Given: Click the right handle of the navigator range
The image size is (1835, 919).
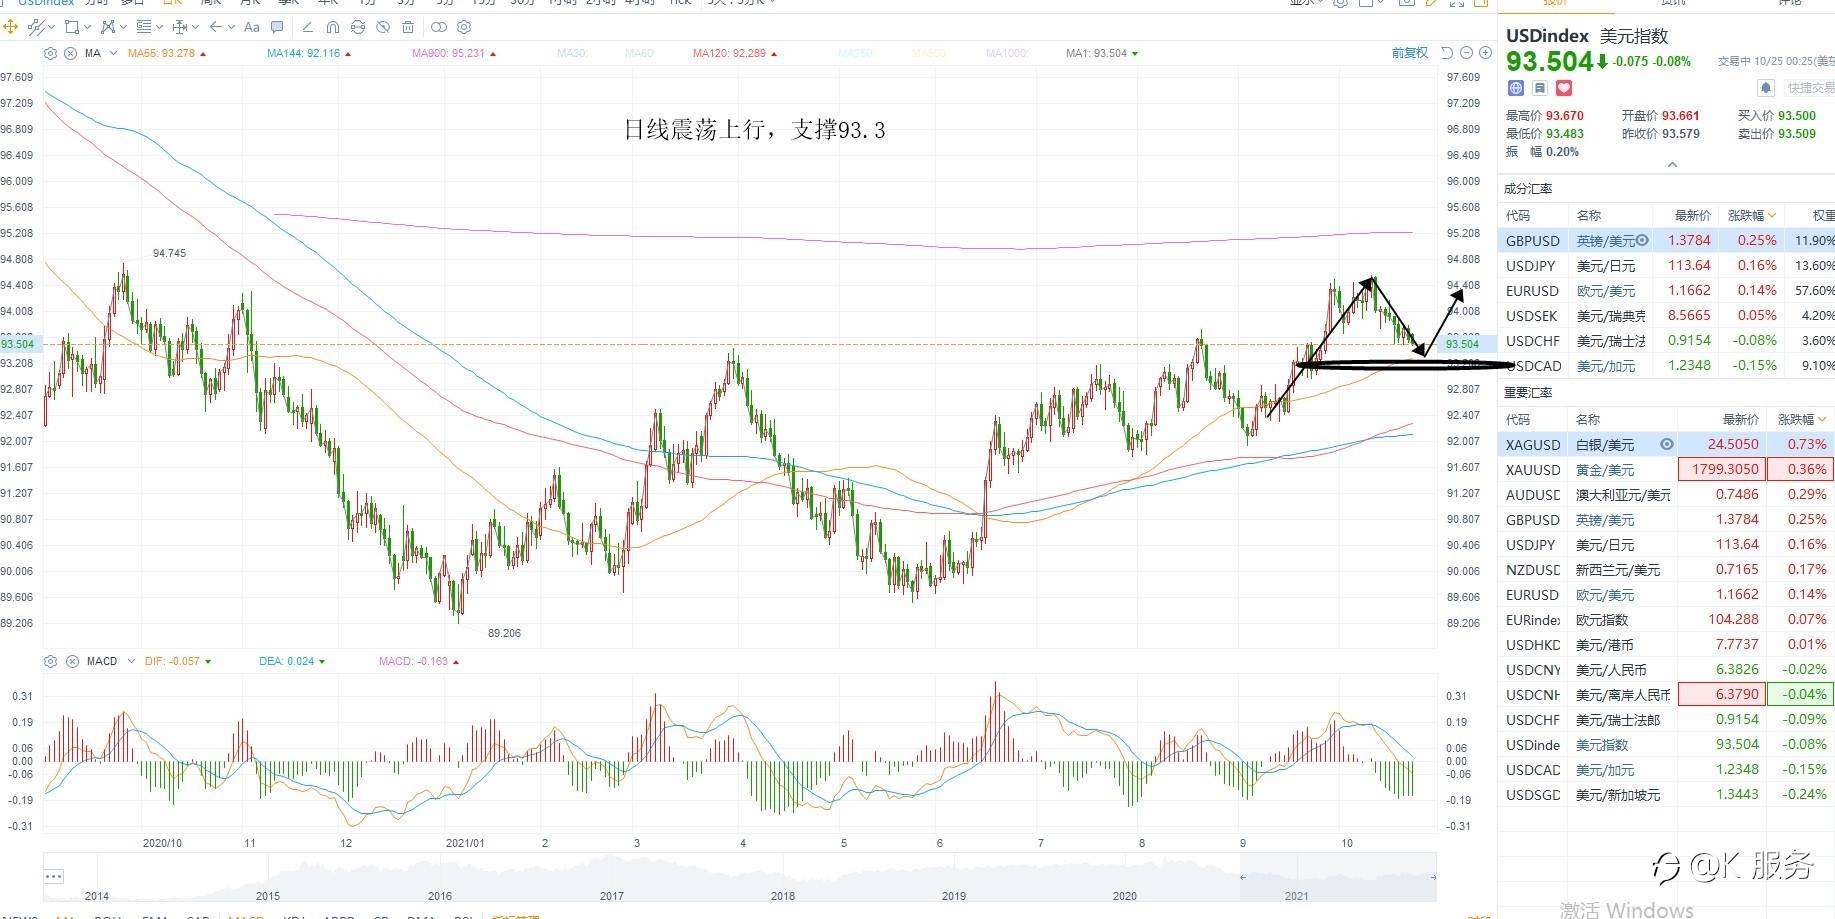Looking at the screenshot, I should pyautogui.click(x=1433, y=877).
